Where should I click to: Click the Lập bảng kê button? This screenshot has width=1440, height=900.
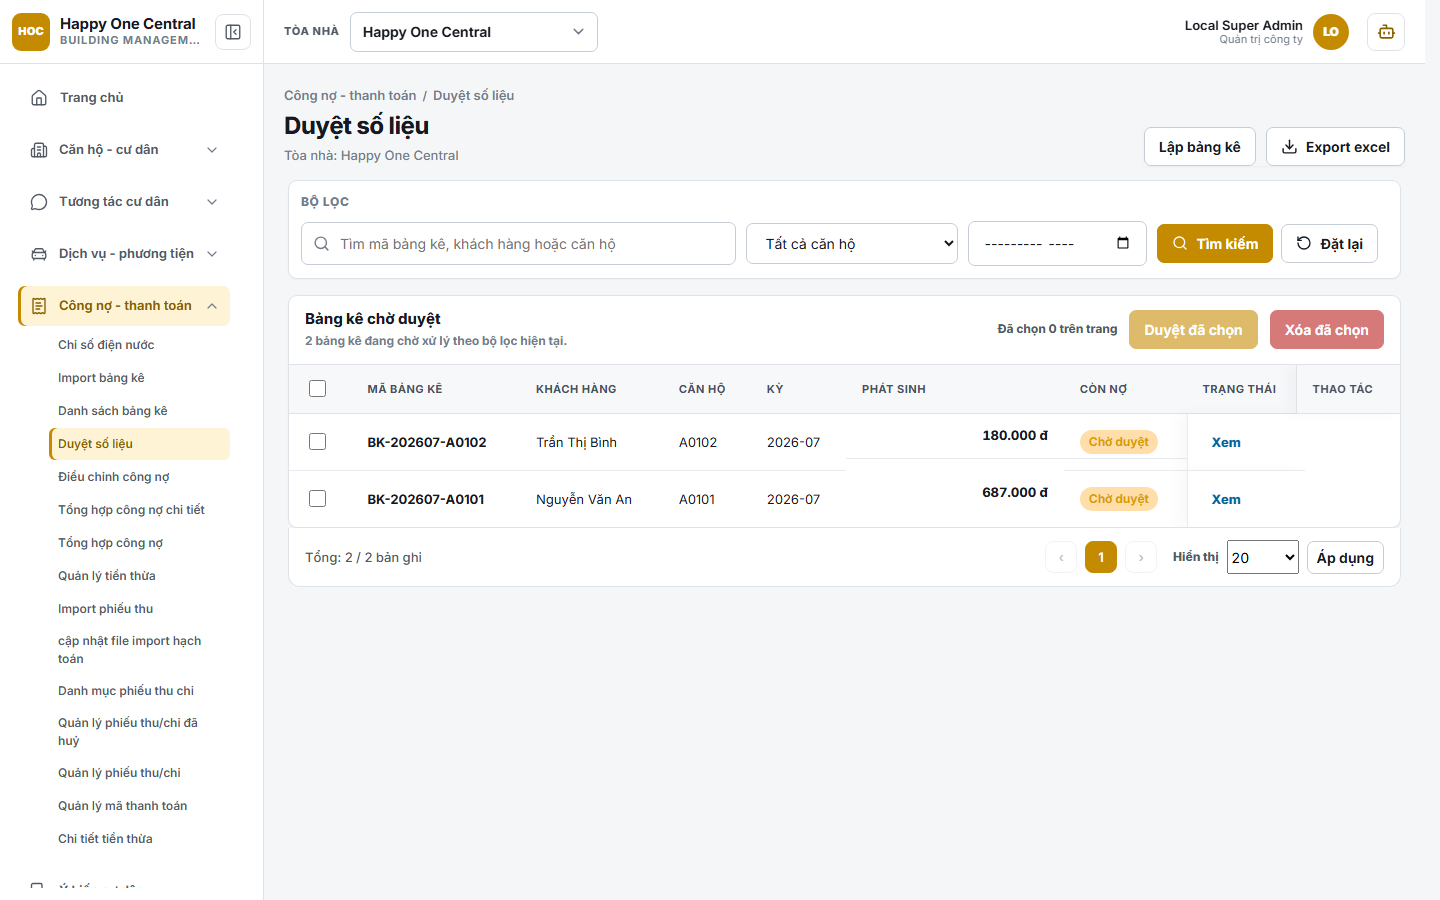click(x=1199, y=147)
